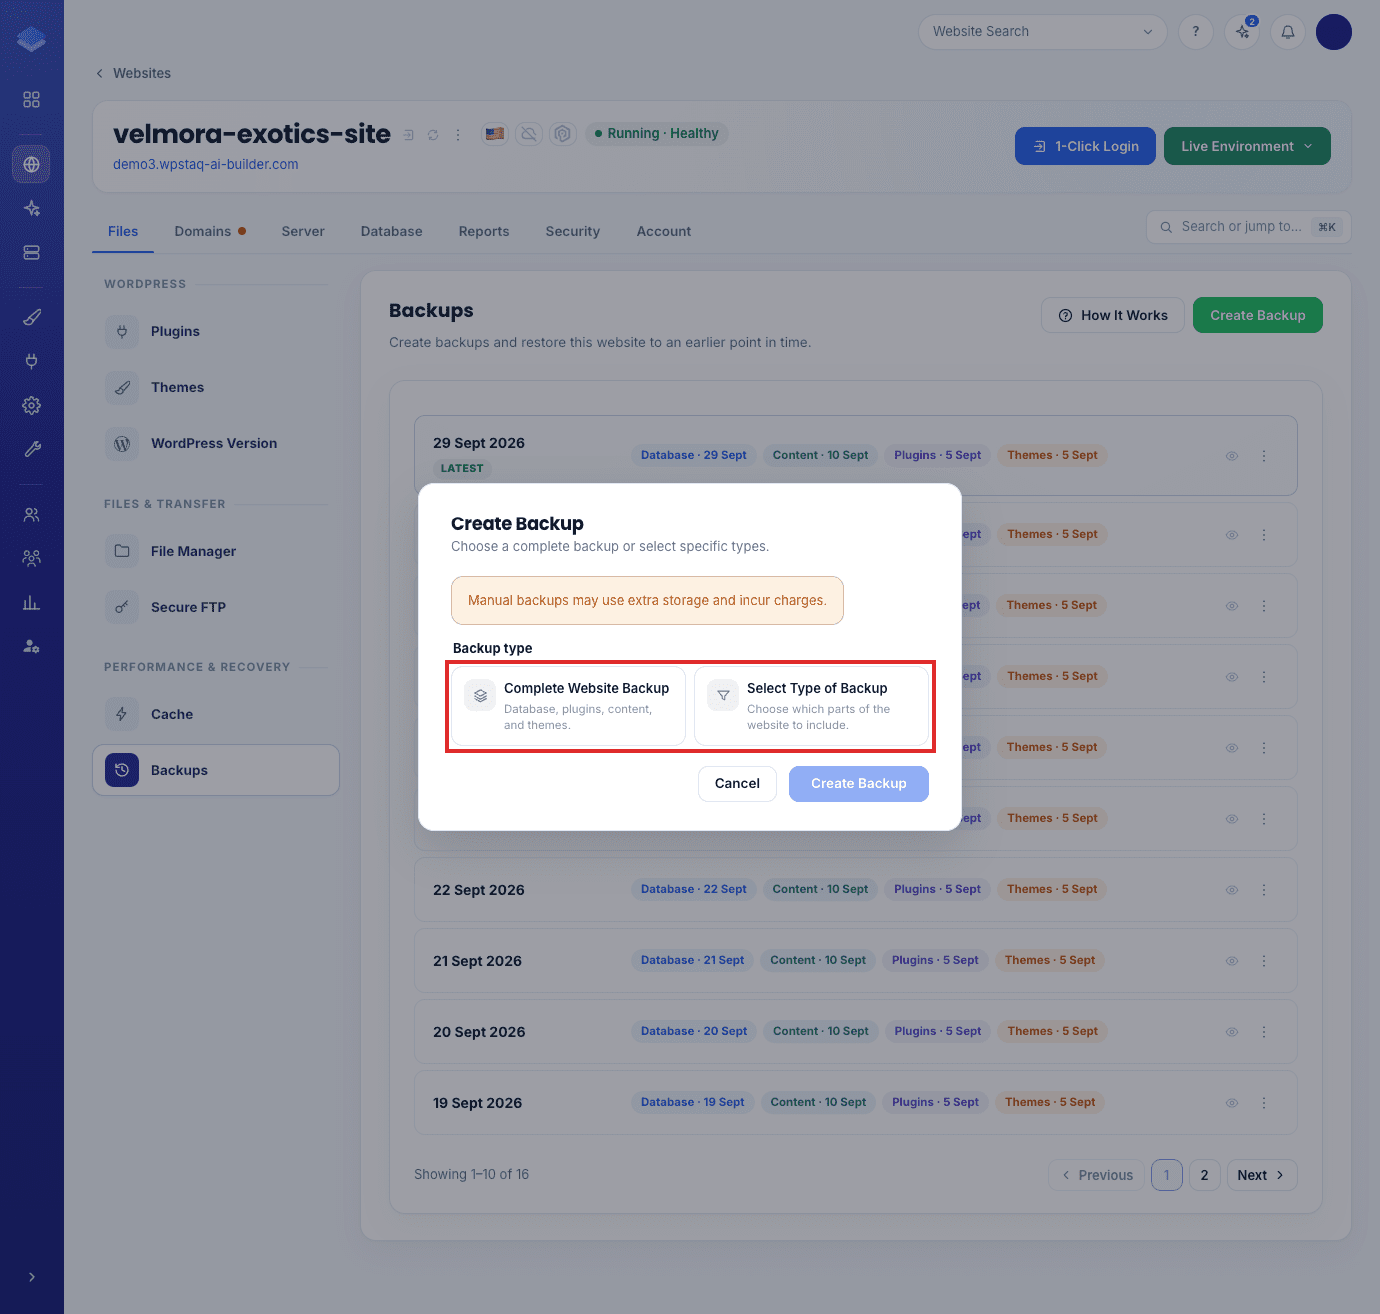This screenshot has height=1314, width=1380.
Task: Open the sparkle AI icon in sidebar
Action: (31, 208)
